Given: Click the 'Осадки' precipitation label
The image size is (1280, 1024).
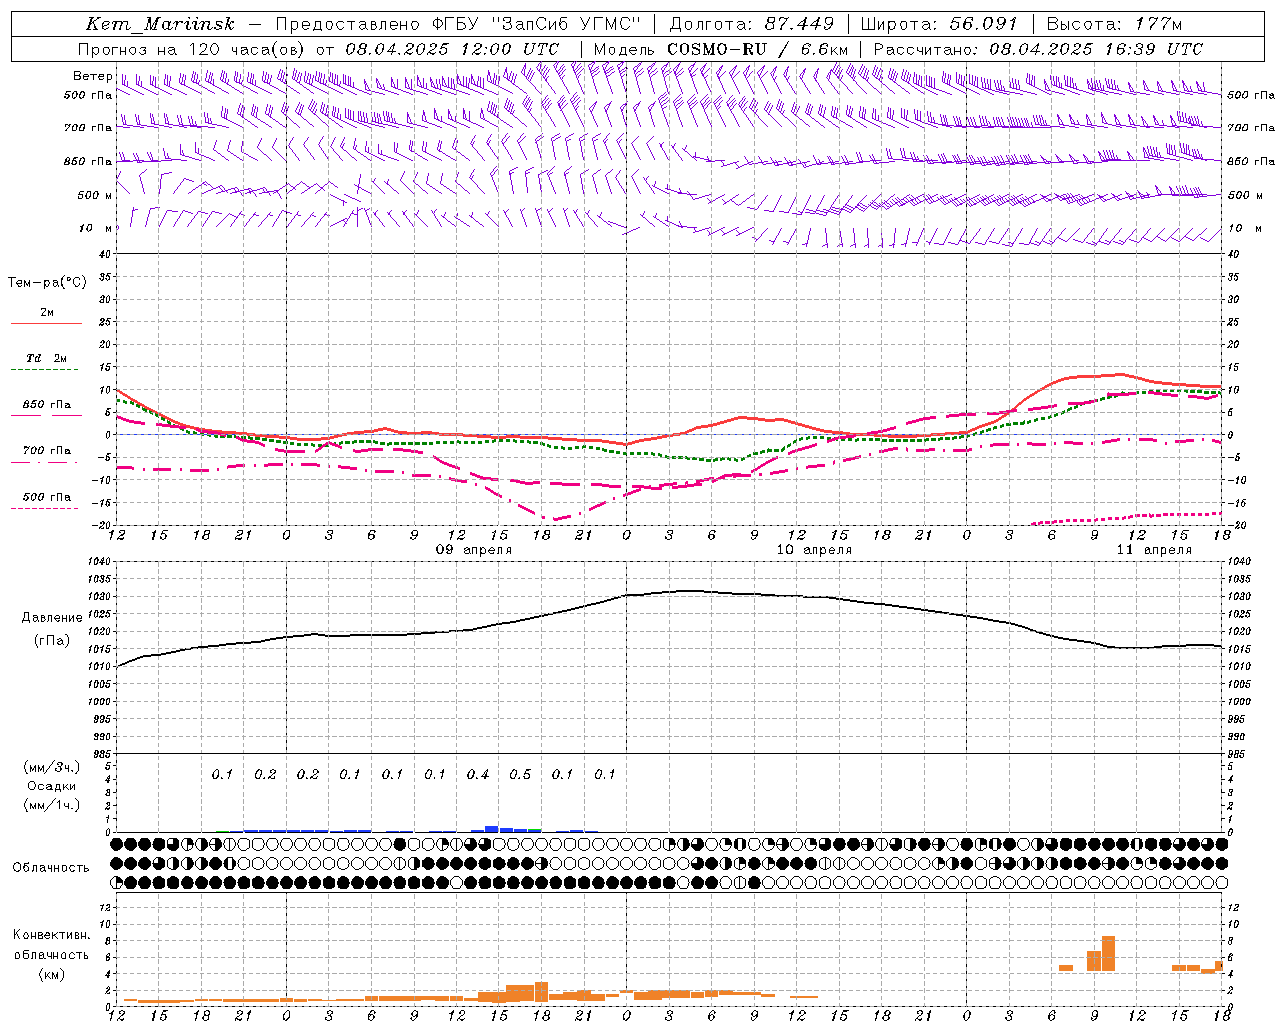Looking at the screenshot, I should pos(52,786).
